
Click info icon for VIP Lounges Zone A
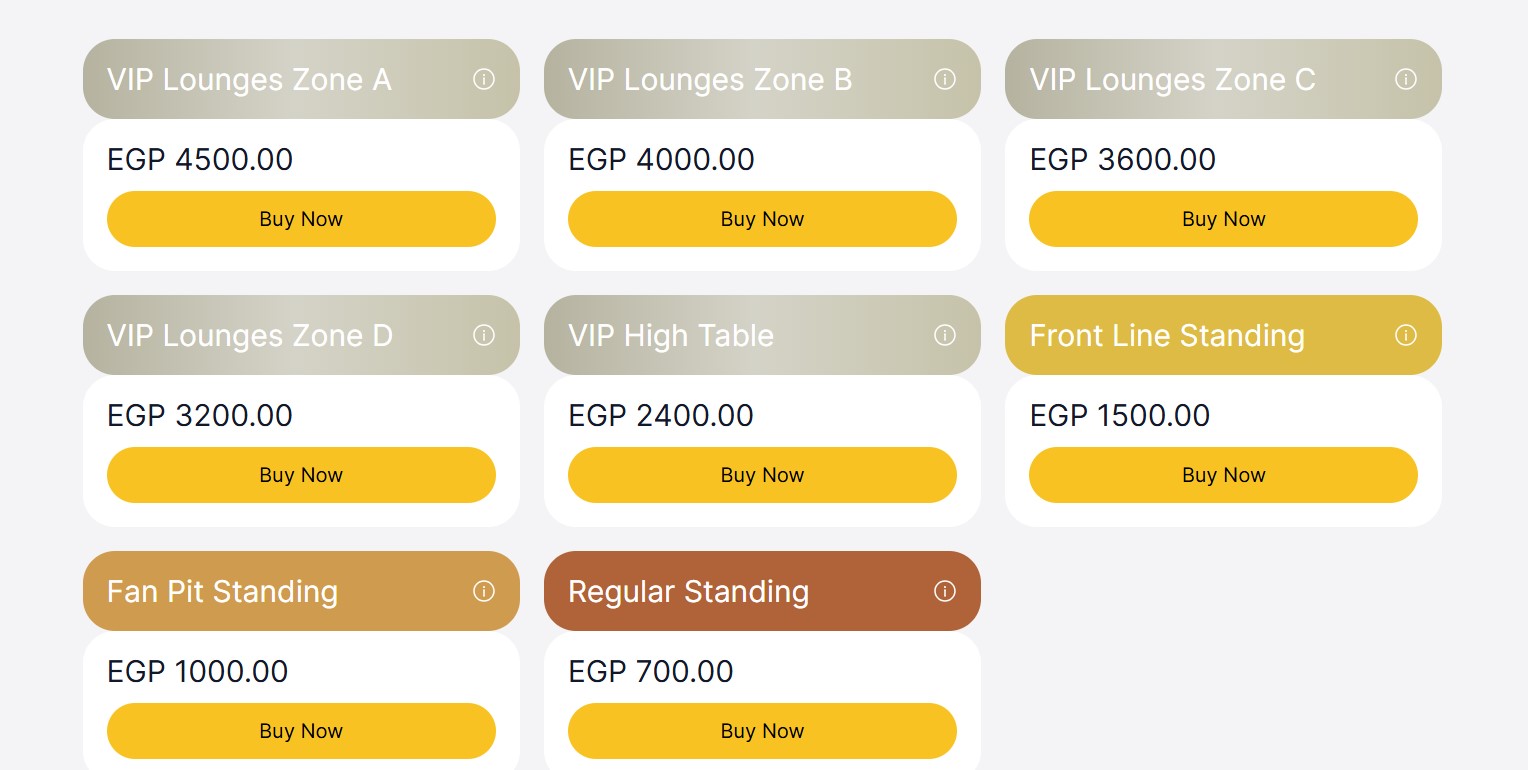484,79
